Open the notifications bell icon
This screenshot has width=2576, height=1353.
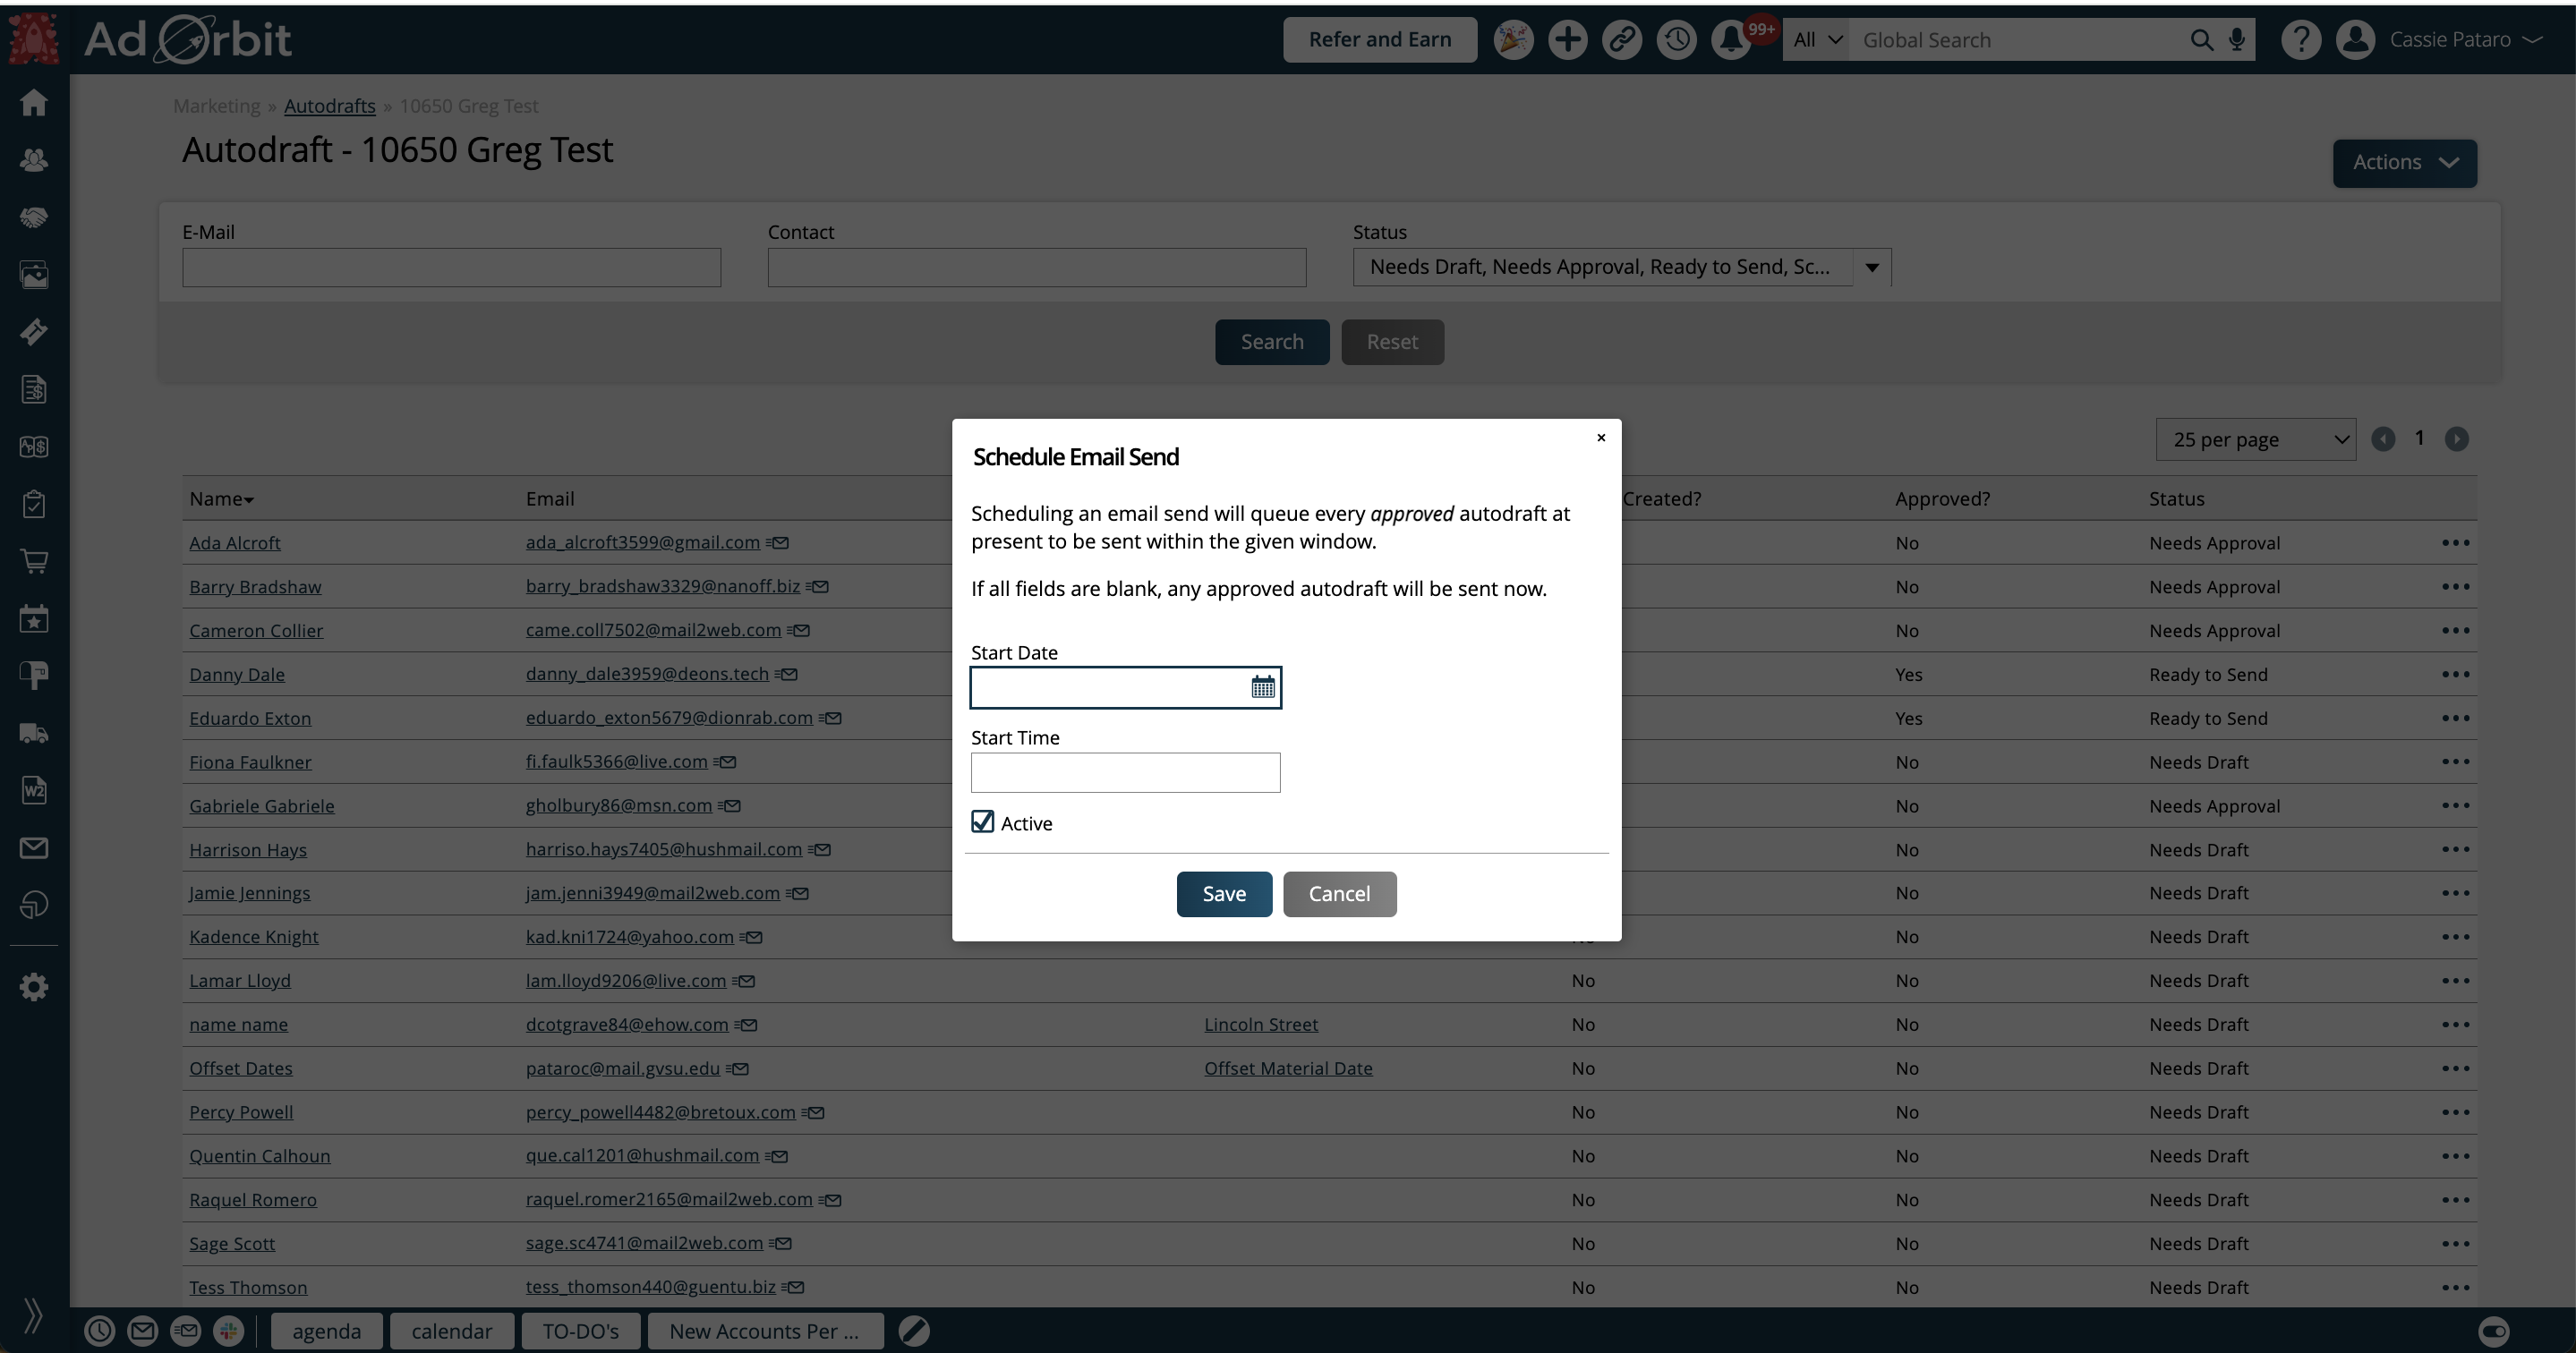(x=1730, y=40)
